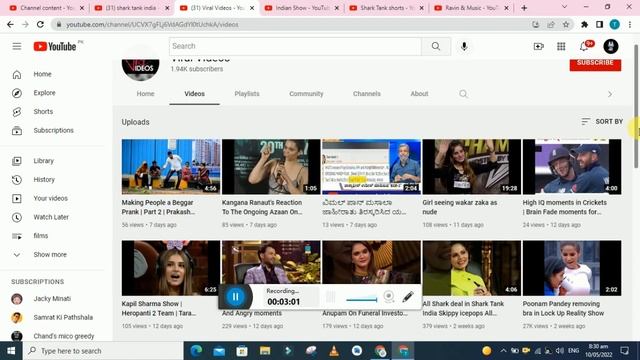Click the SUBSCRIBE button
640x360 pixels.
tap(595, 63)
